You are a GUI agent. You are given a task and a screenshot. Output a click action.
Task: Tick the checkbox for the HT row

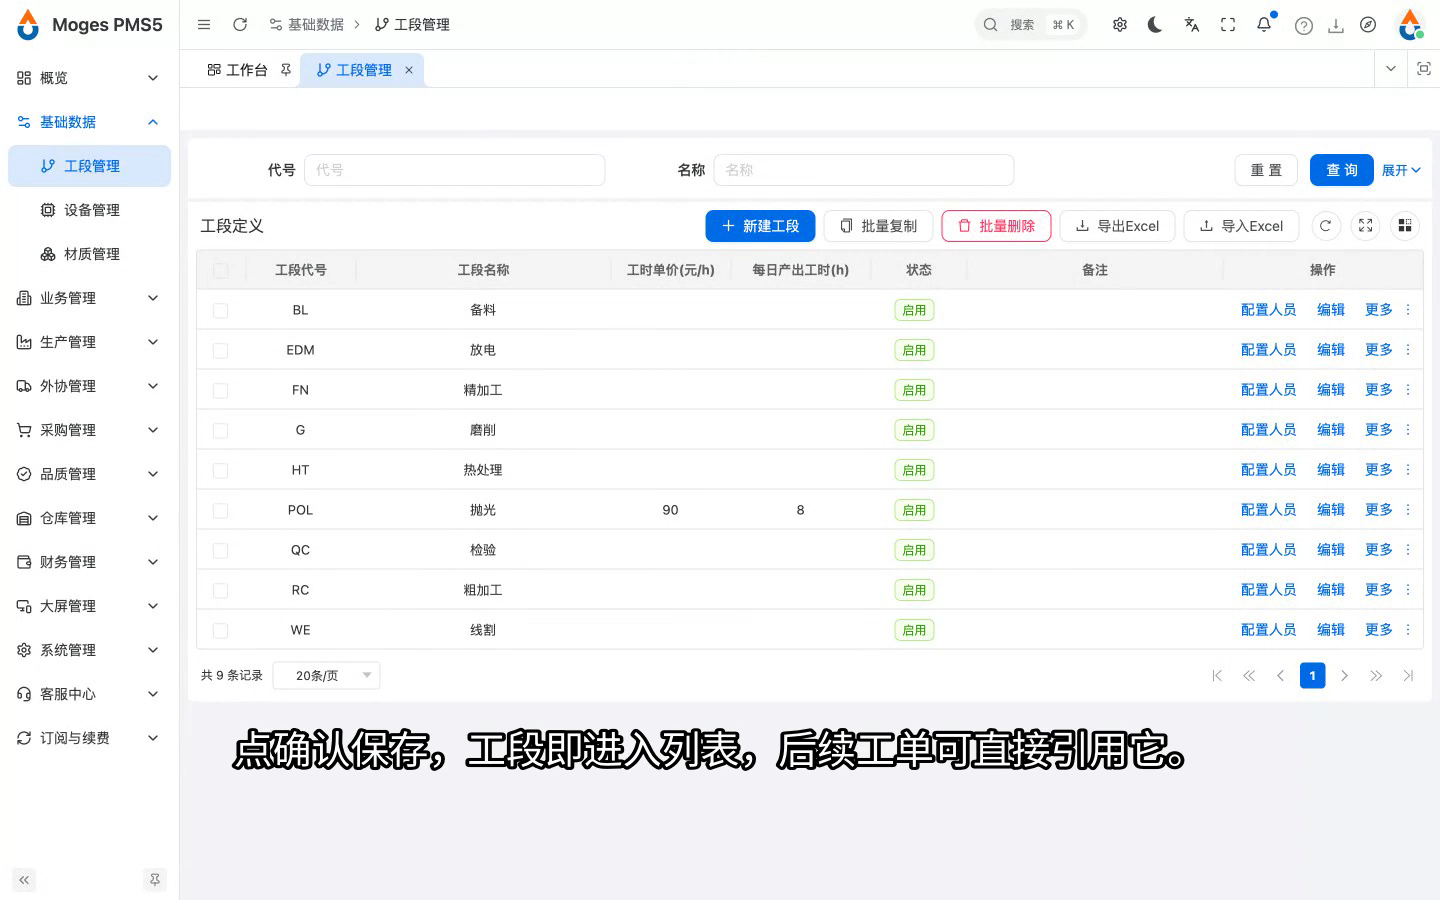click(x=221, y=471)
